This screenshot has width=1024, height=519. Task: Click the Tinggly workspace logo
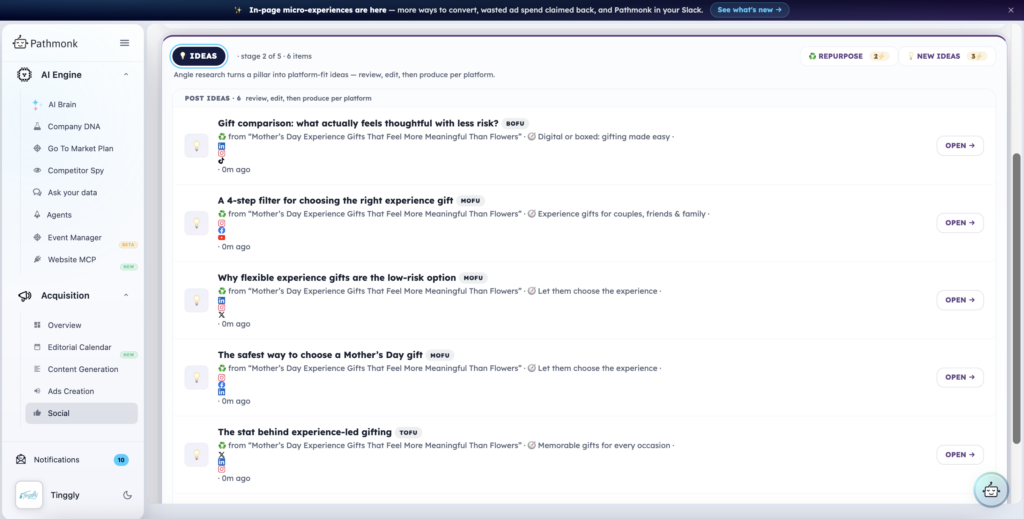pyautogui.click(x=29, y=495)
